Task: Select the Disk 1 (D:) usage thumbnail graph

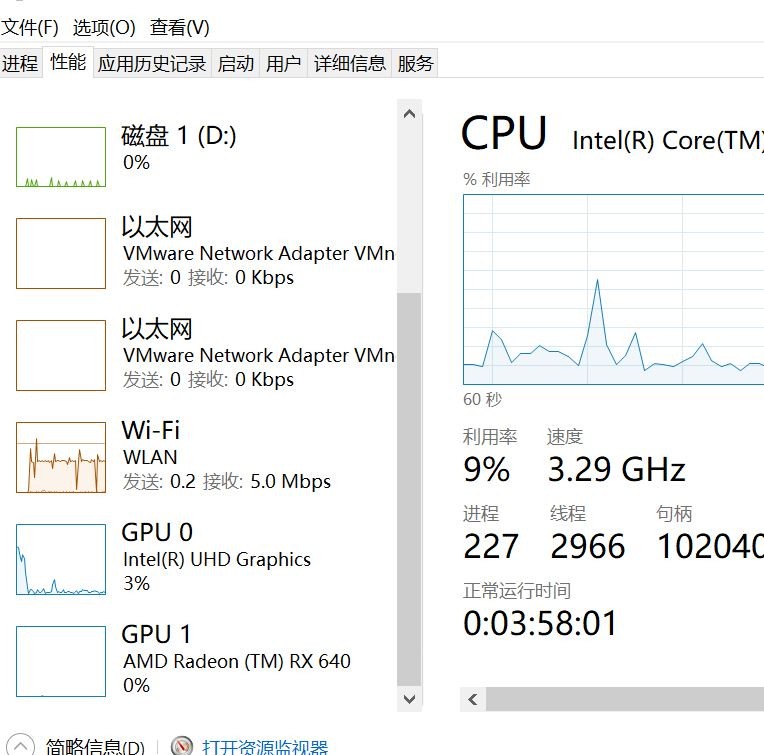Action: pos(61,157)
